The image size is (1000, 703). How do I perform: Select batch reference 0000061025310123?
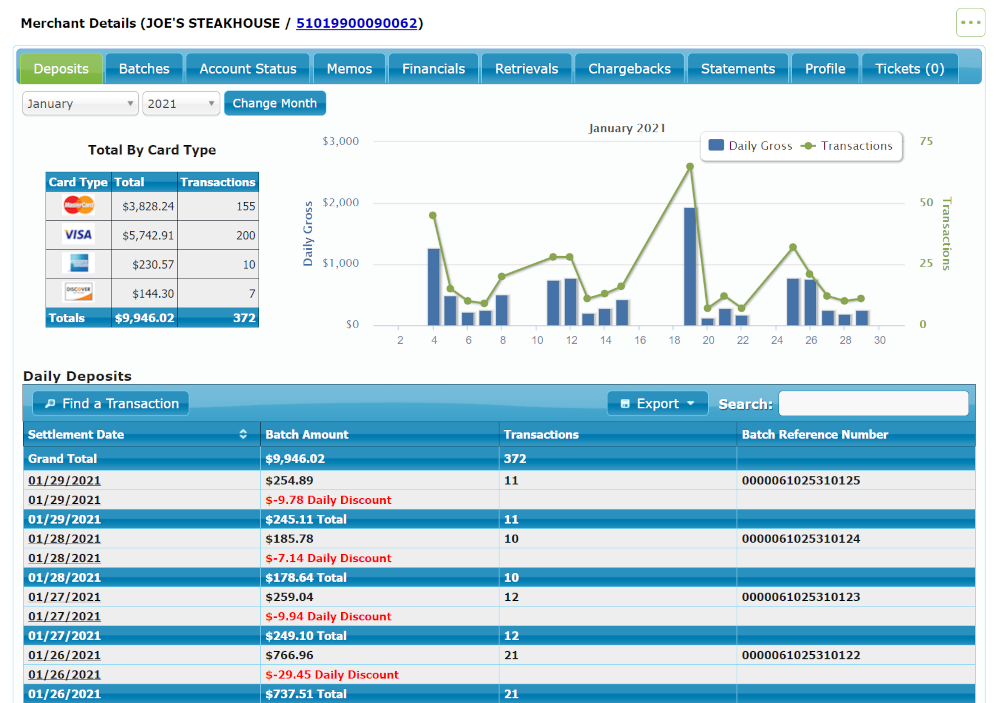(801, 597)
